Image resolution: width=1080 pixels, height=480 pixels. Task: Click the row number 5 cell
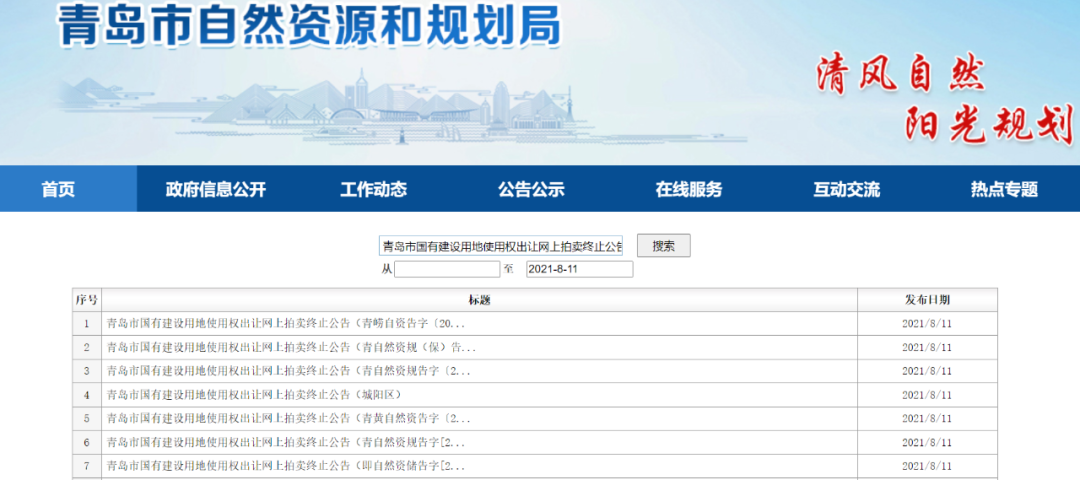pyautogui.click(x=87, y=419)
